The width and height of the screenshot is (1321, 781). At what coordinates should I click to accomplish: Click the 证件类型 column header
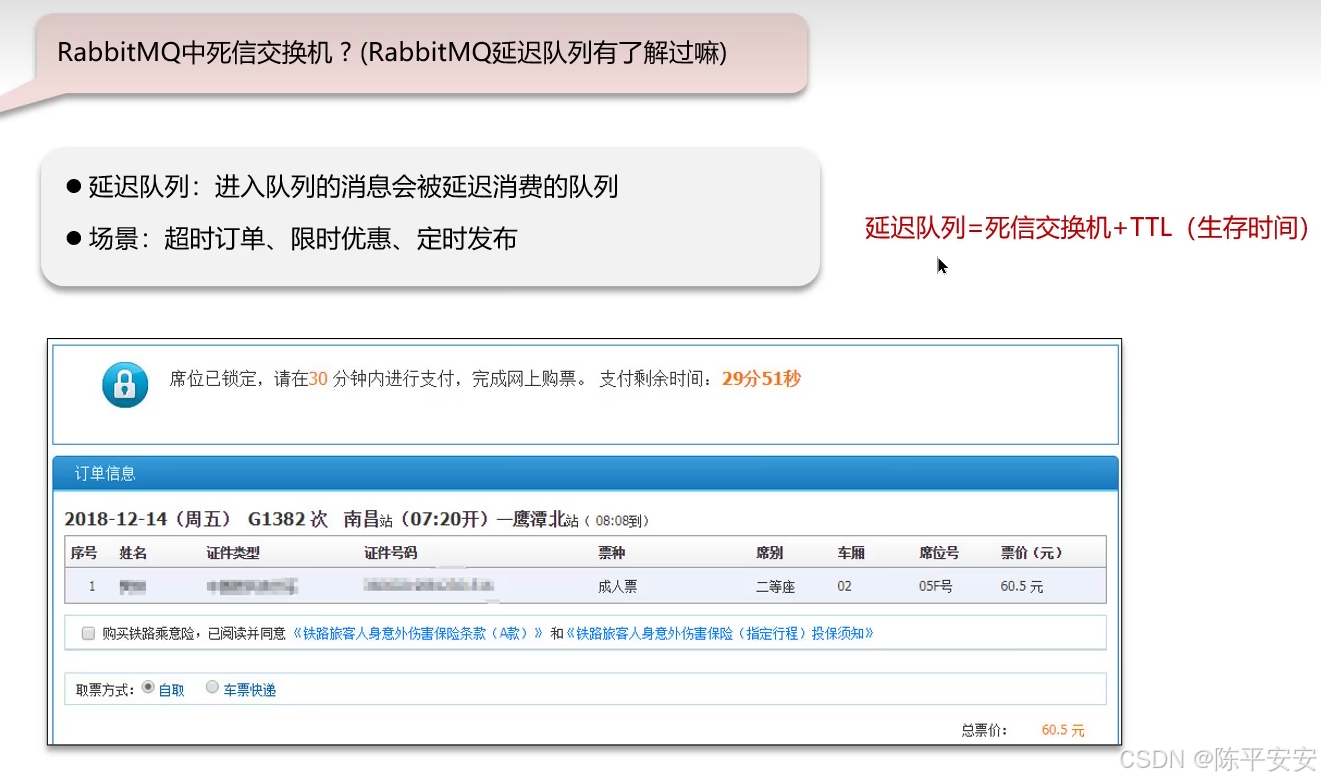233,552
